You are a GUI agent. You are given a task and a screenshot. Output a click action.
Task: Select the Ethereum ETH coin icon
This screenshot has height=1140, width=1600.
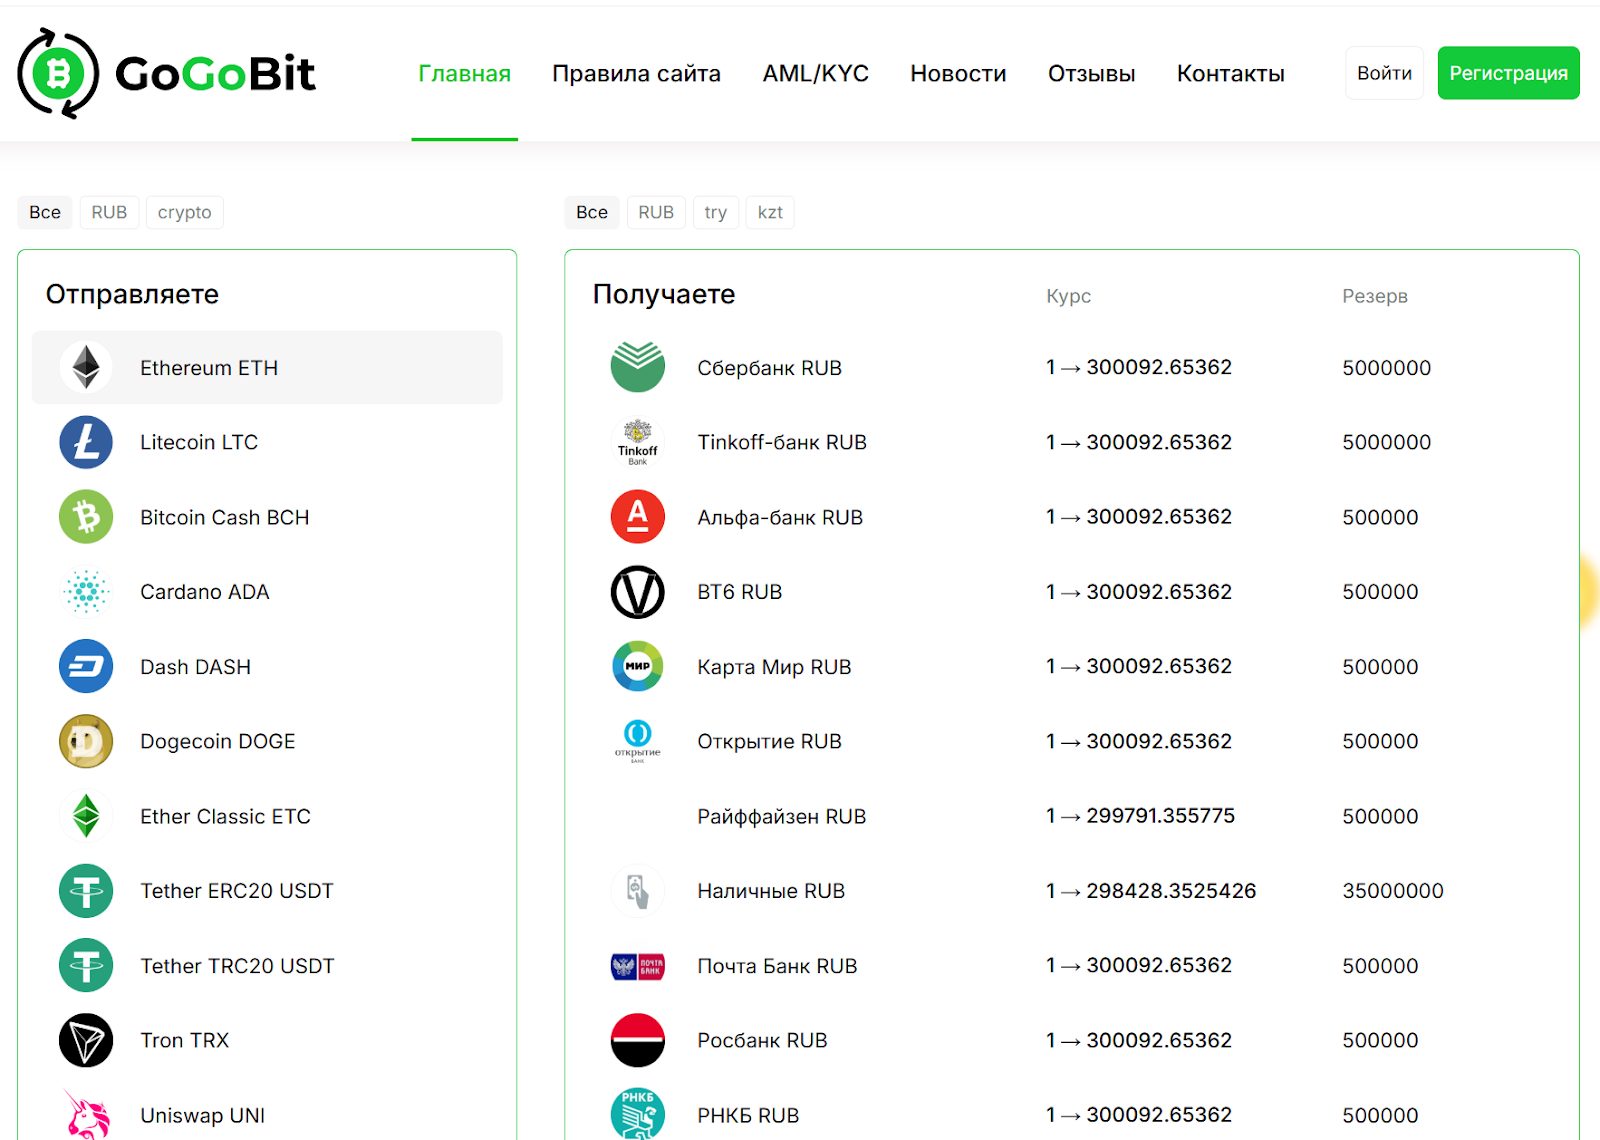click(x=86, y=367)
